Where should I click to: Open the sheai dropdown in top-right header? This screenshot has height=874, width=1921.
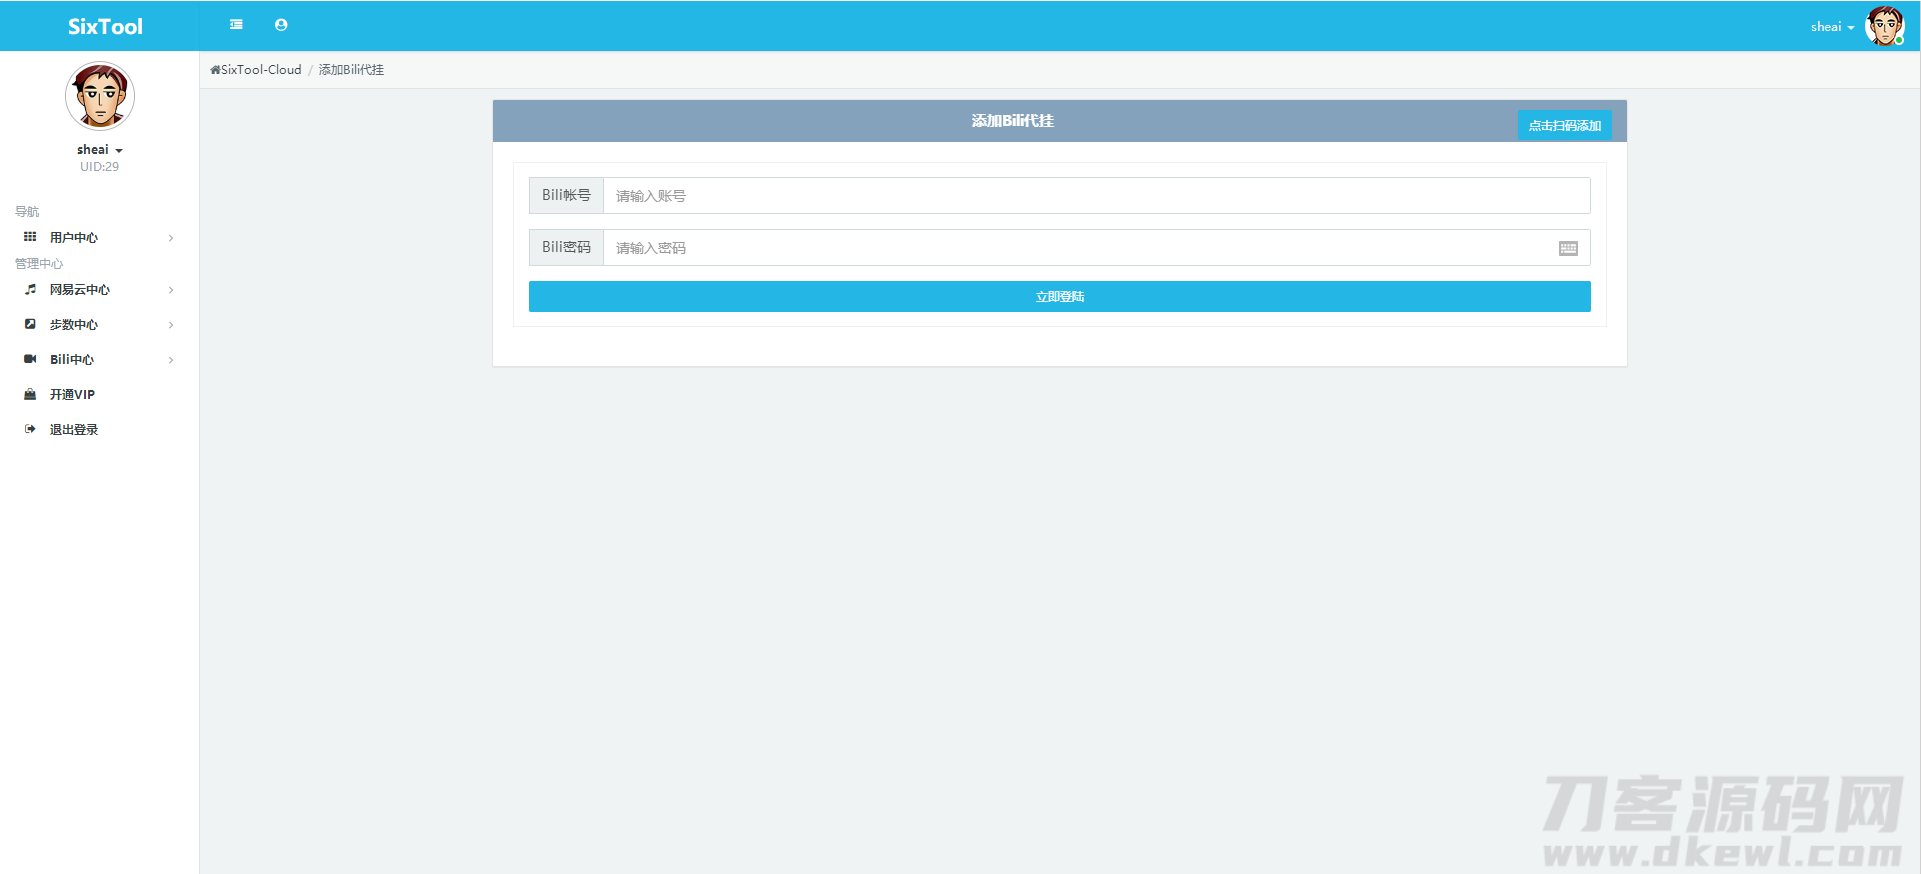pos(1832,27)
